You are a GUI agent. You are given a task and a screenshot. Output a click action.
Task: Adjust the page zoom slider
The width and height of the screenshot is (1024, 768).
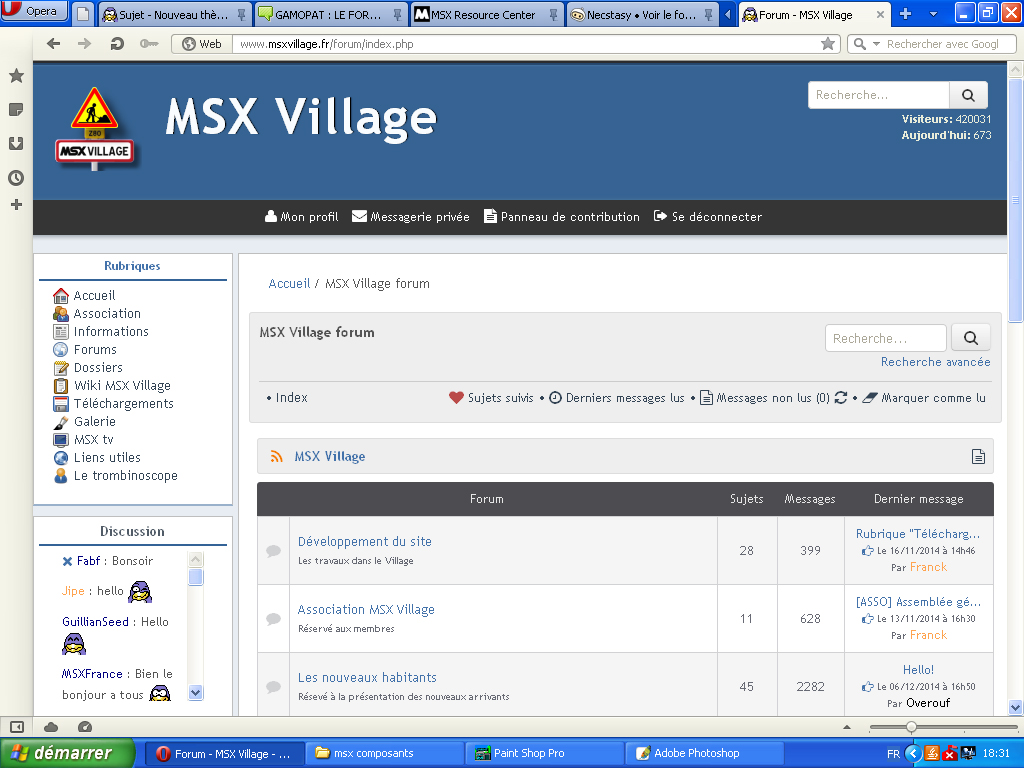(x=911, y=727)
